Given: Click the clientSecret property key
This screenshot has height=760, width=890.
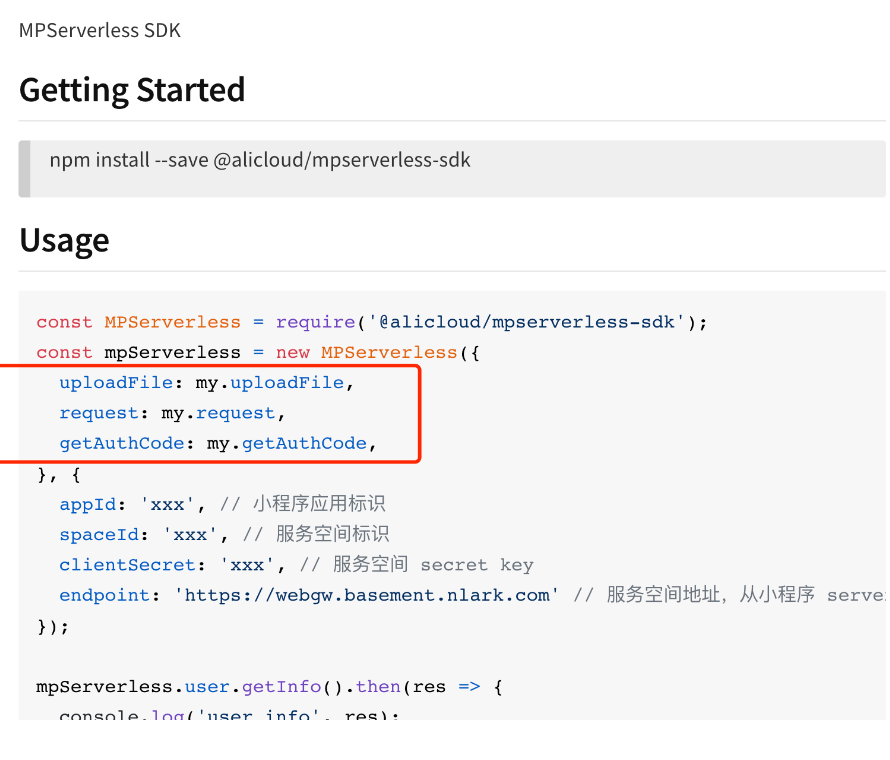Looking at the screenshot, I should pos(132,565).
